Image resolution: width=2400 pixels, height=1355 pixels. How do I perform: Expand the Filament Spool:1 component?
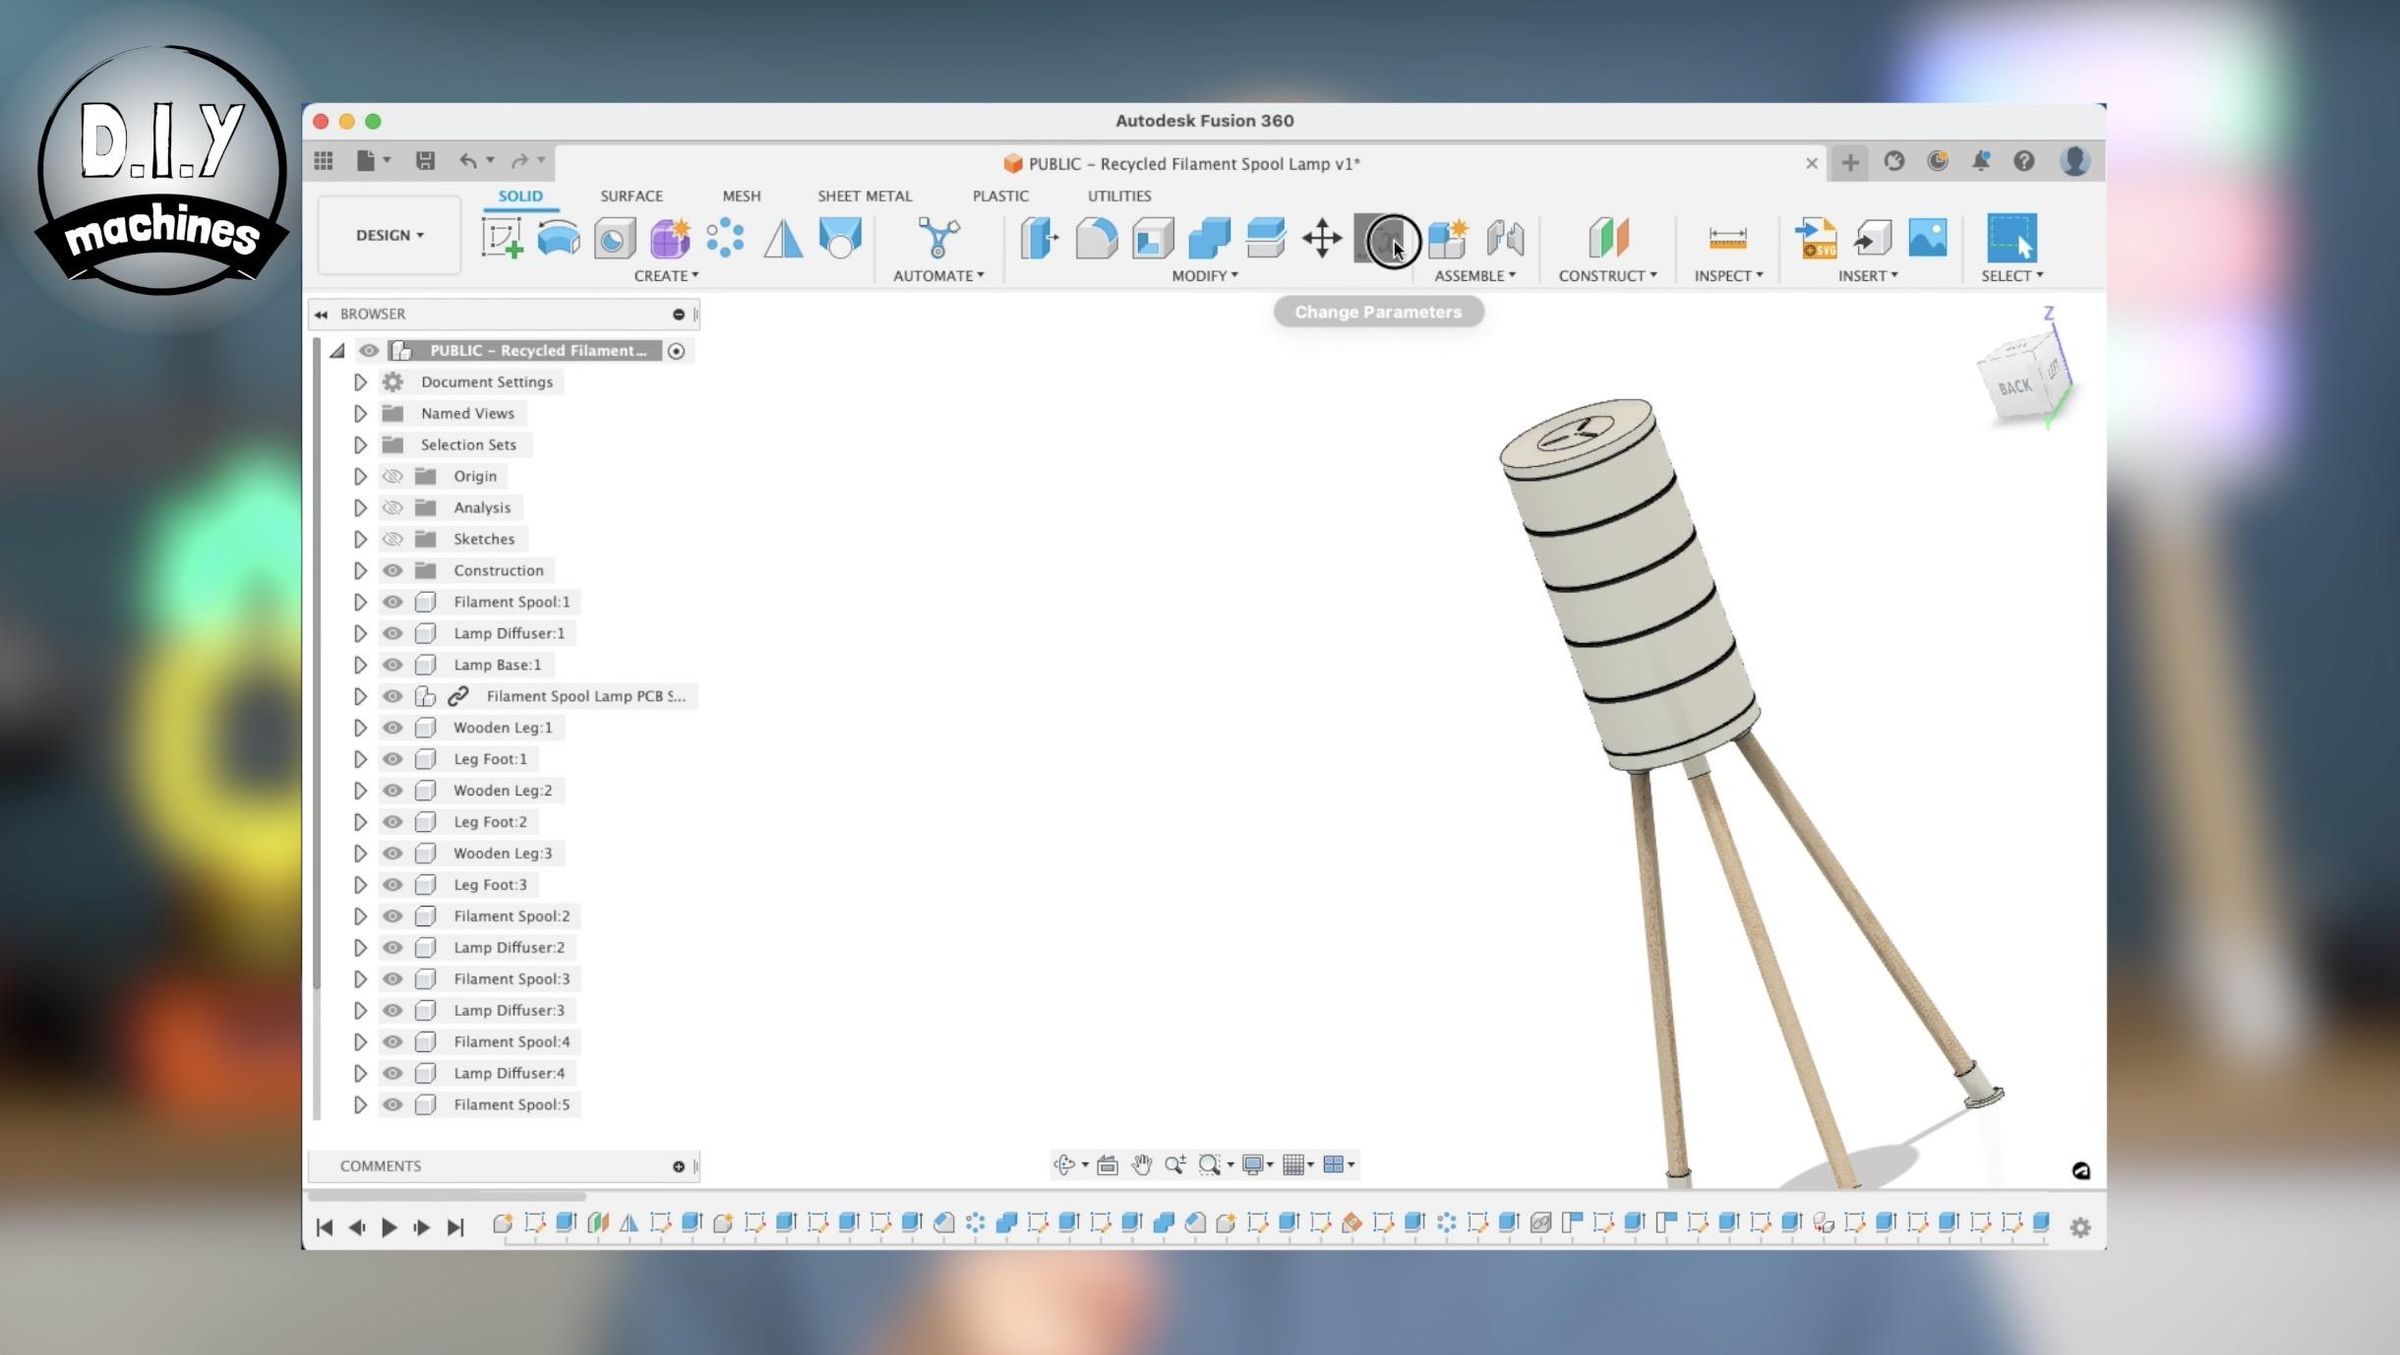tap(361, 601)
